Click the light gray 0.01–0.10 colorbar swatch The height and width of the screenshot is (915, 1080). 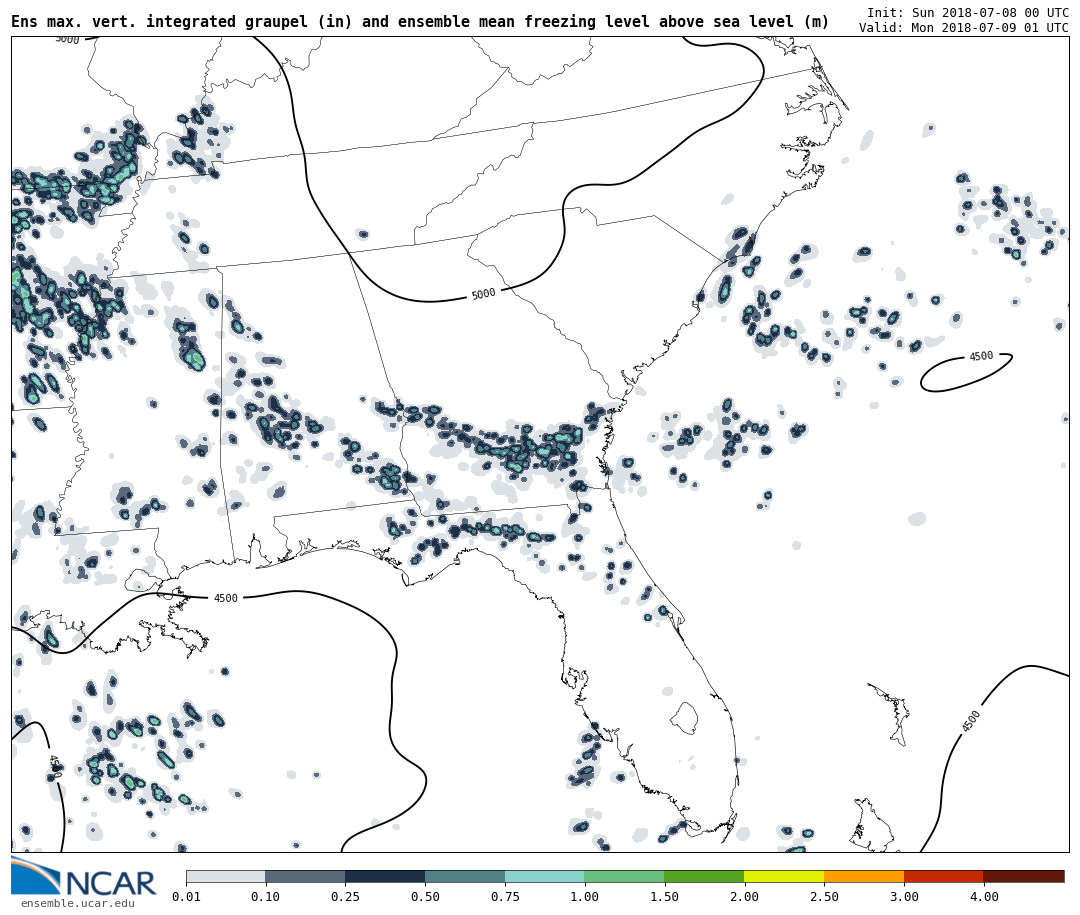click(225, 877)
